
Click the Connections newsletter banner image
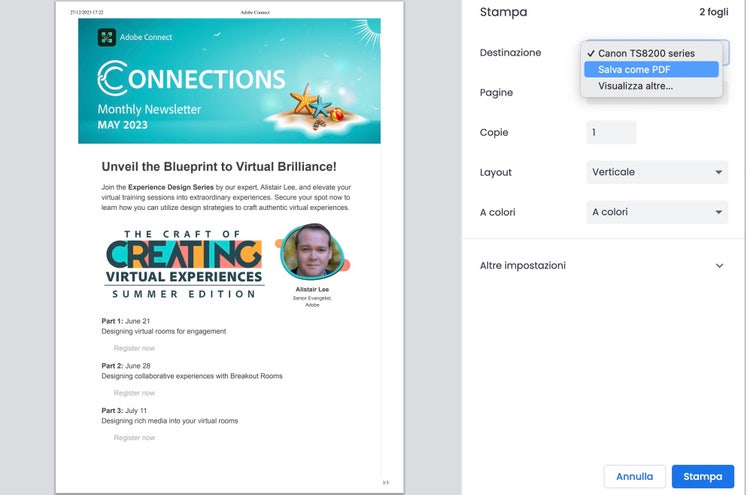[229, 81]
